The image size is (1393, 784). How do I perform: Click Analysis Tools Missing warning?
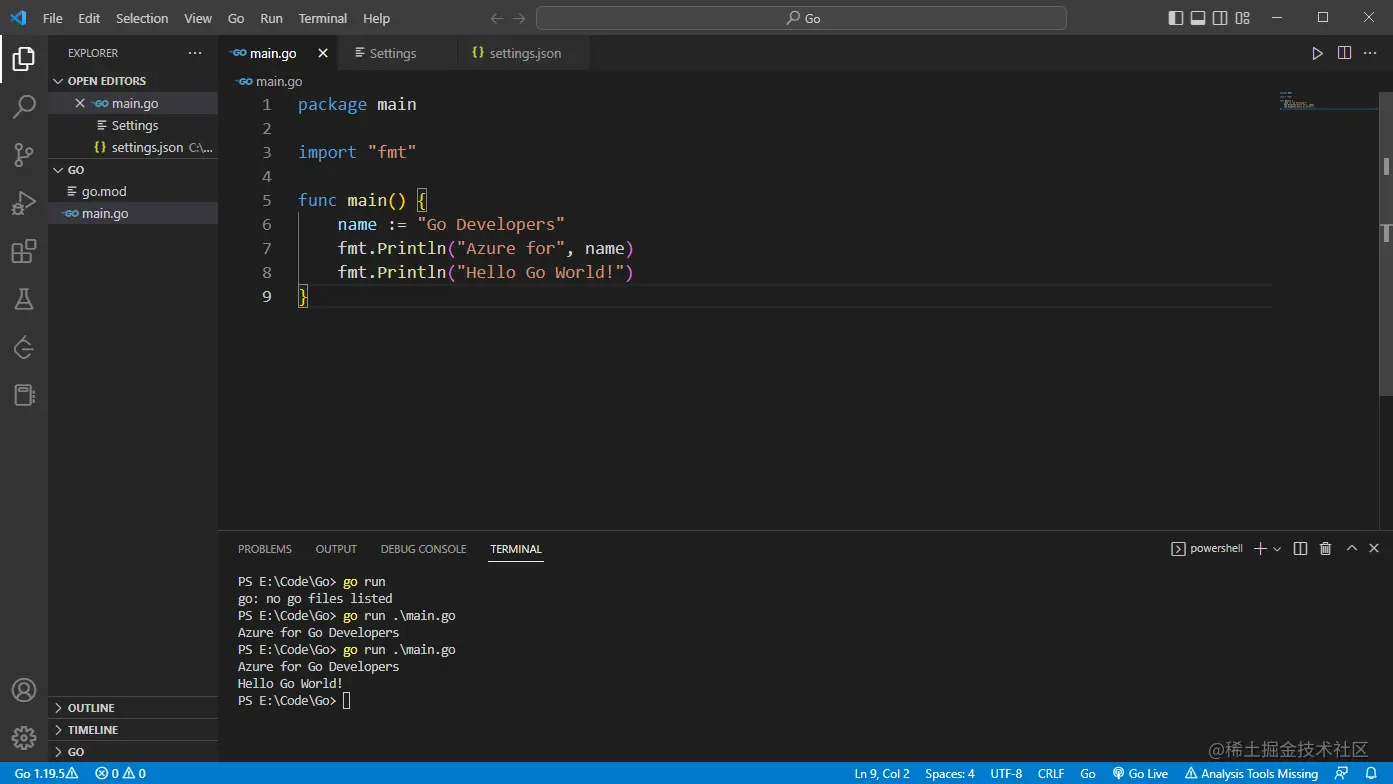coord(1252,773)
